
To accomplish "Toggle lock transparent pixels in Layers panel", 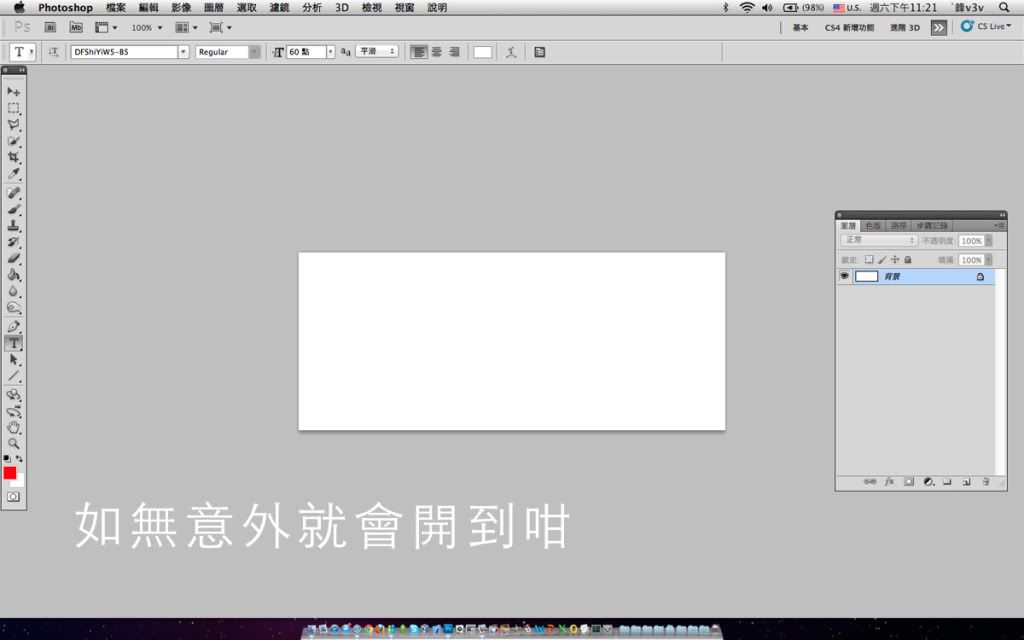I will pos(869,259).
